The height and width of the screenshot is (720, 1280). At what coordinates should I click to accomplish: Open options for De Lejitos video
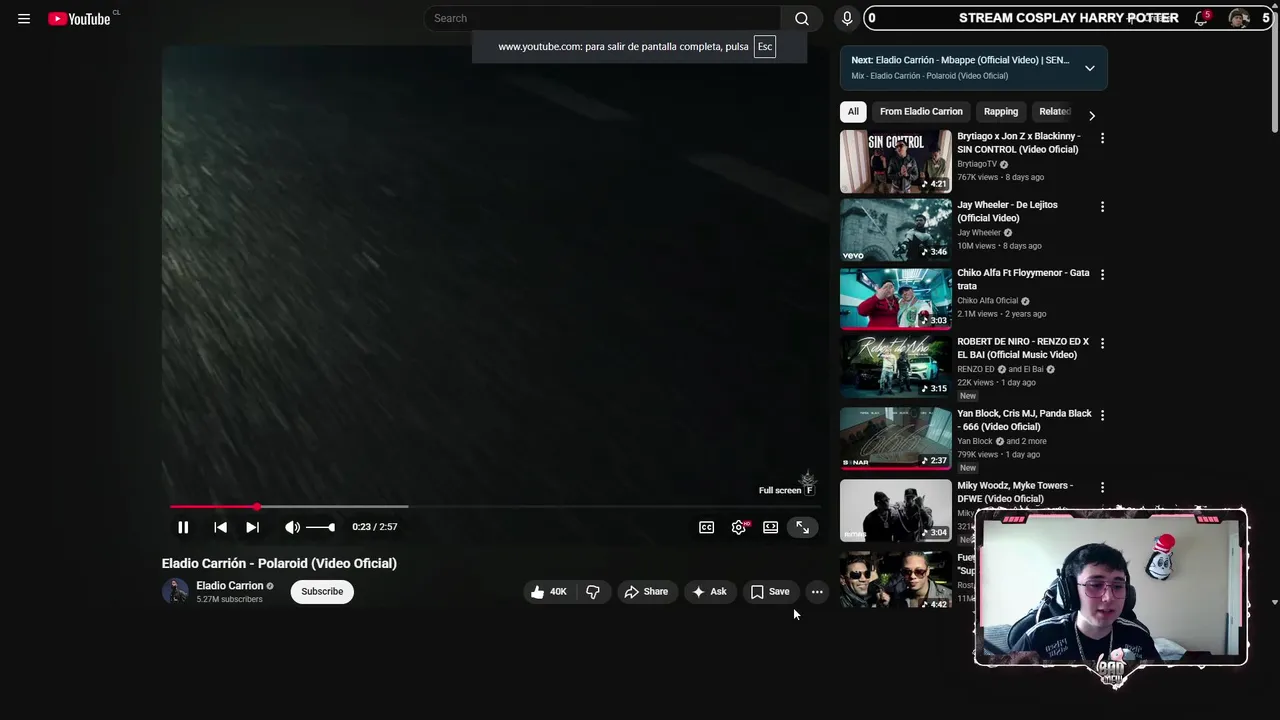pyautogui.click(x=1102, y=207)
